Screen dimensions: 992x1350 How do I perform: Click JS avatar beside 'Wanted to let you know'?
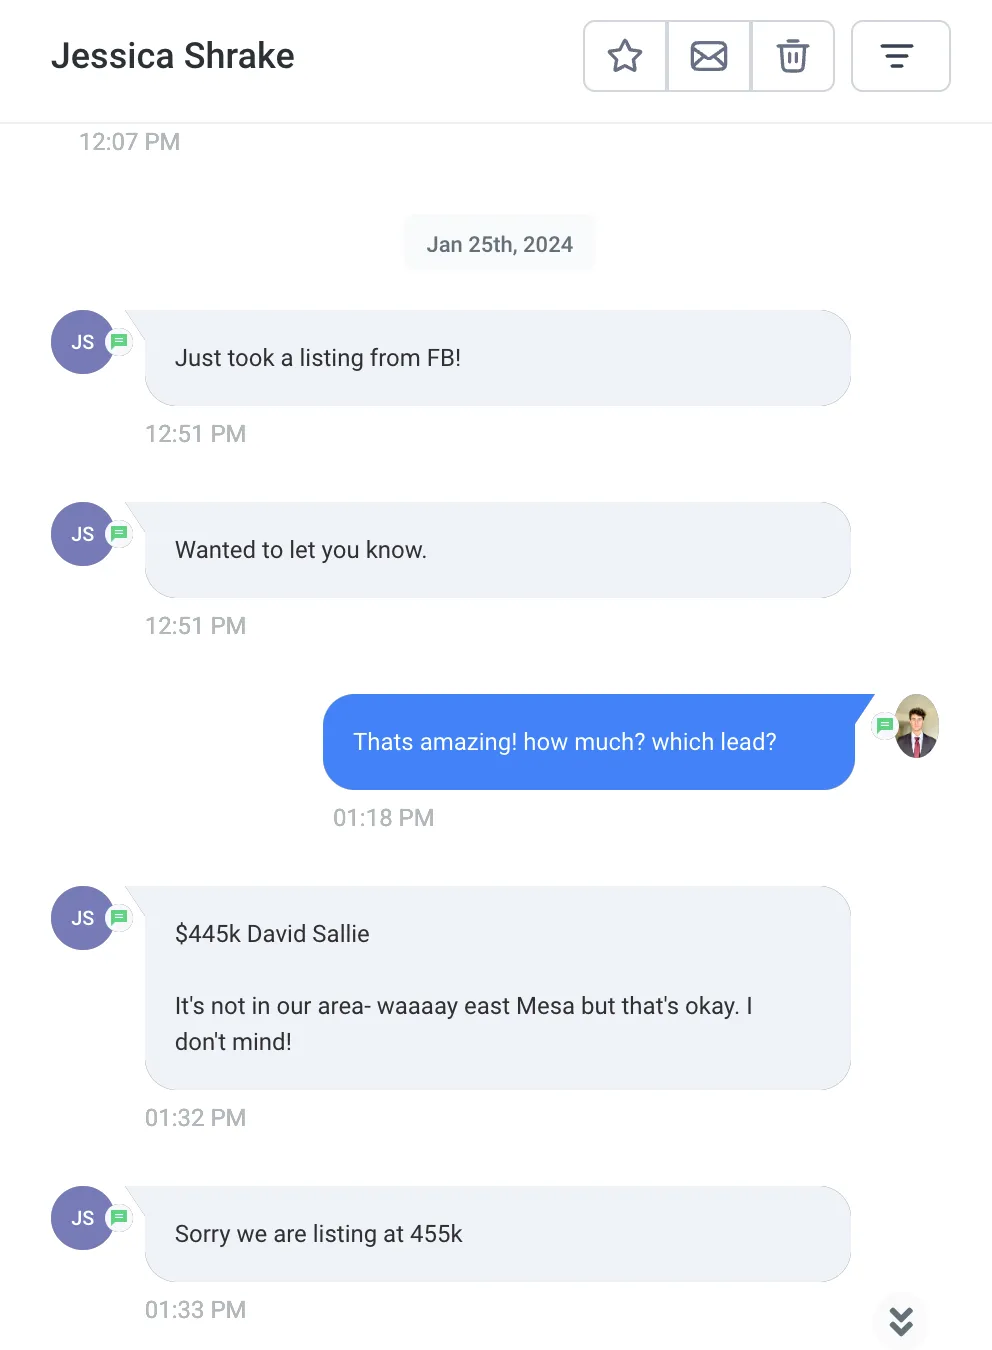pyautogui.click(x=82, y=534)
